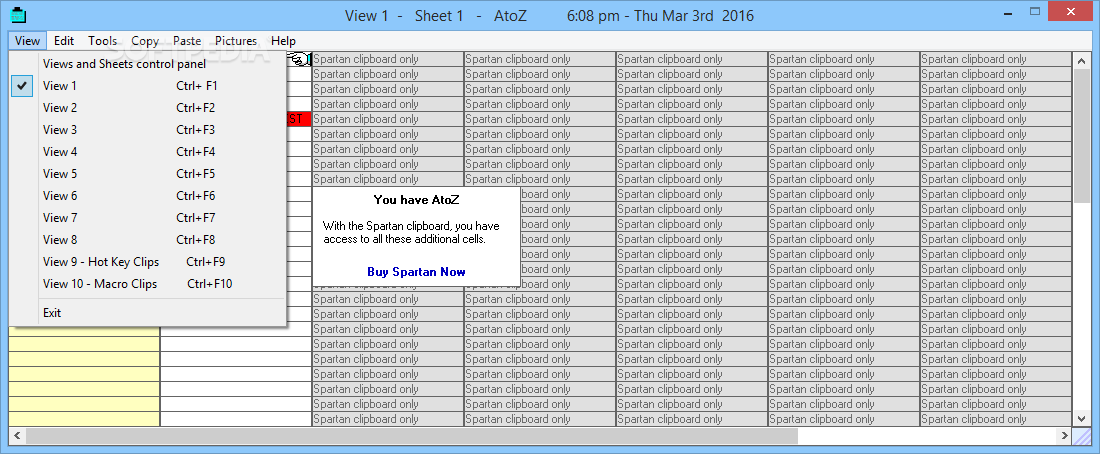This screenshot has height=454, width=1100.
Task: Maximize the AtoZ window
Action: [1035, 12]
